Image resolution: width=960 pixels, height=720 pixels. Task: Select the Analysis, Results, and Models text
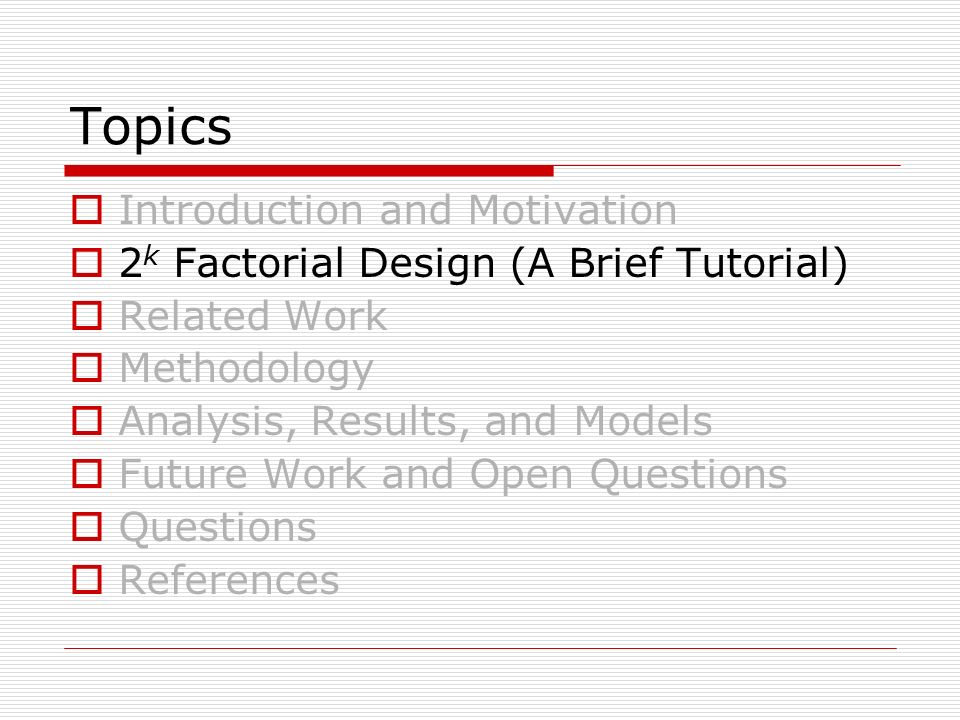tap(416, 422)
